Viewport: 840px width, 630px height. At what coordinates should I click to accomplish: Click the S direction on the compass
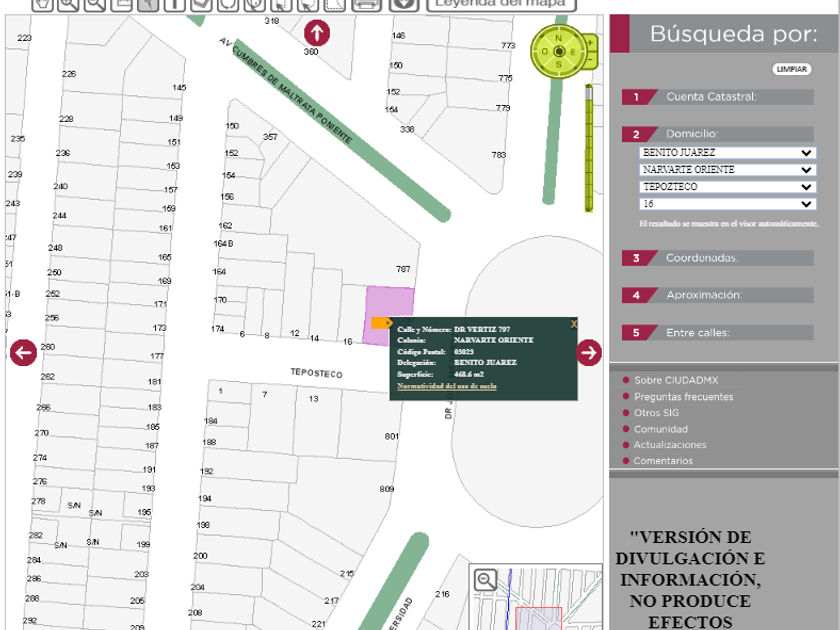559,64
